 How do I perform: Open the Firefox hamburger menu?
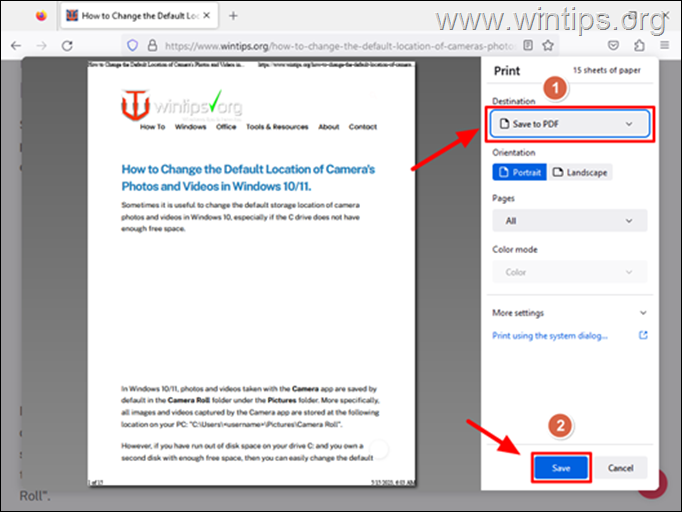point(665,45)
